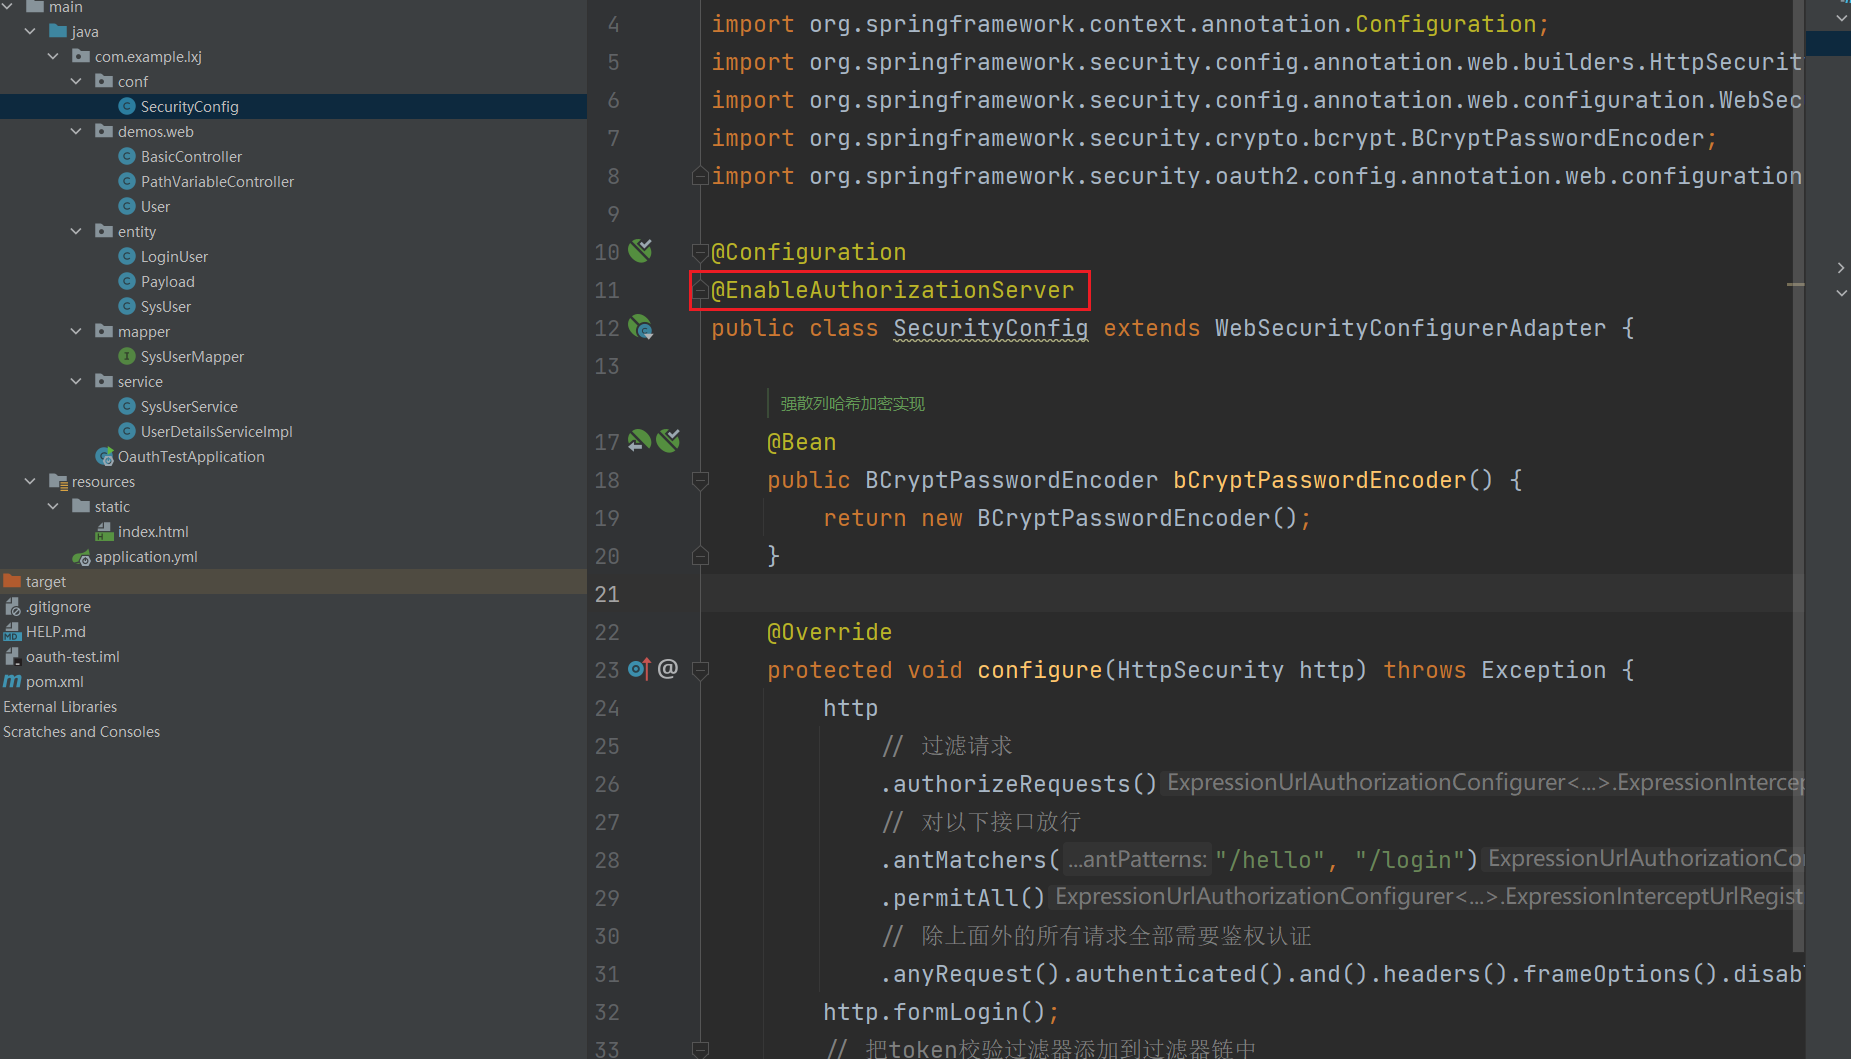
Task: Toggle the fold marker beside the last import statement
Action: 700,176
